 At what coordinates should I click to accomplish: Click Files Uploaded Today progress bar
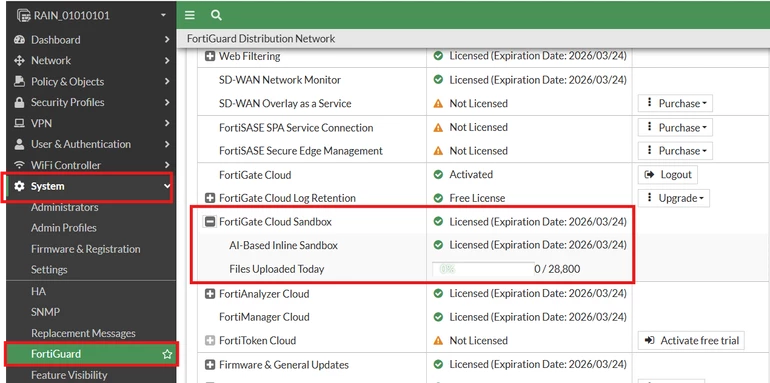[483, 269]
